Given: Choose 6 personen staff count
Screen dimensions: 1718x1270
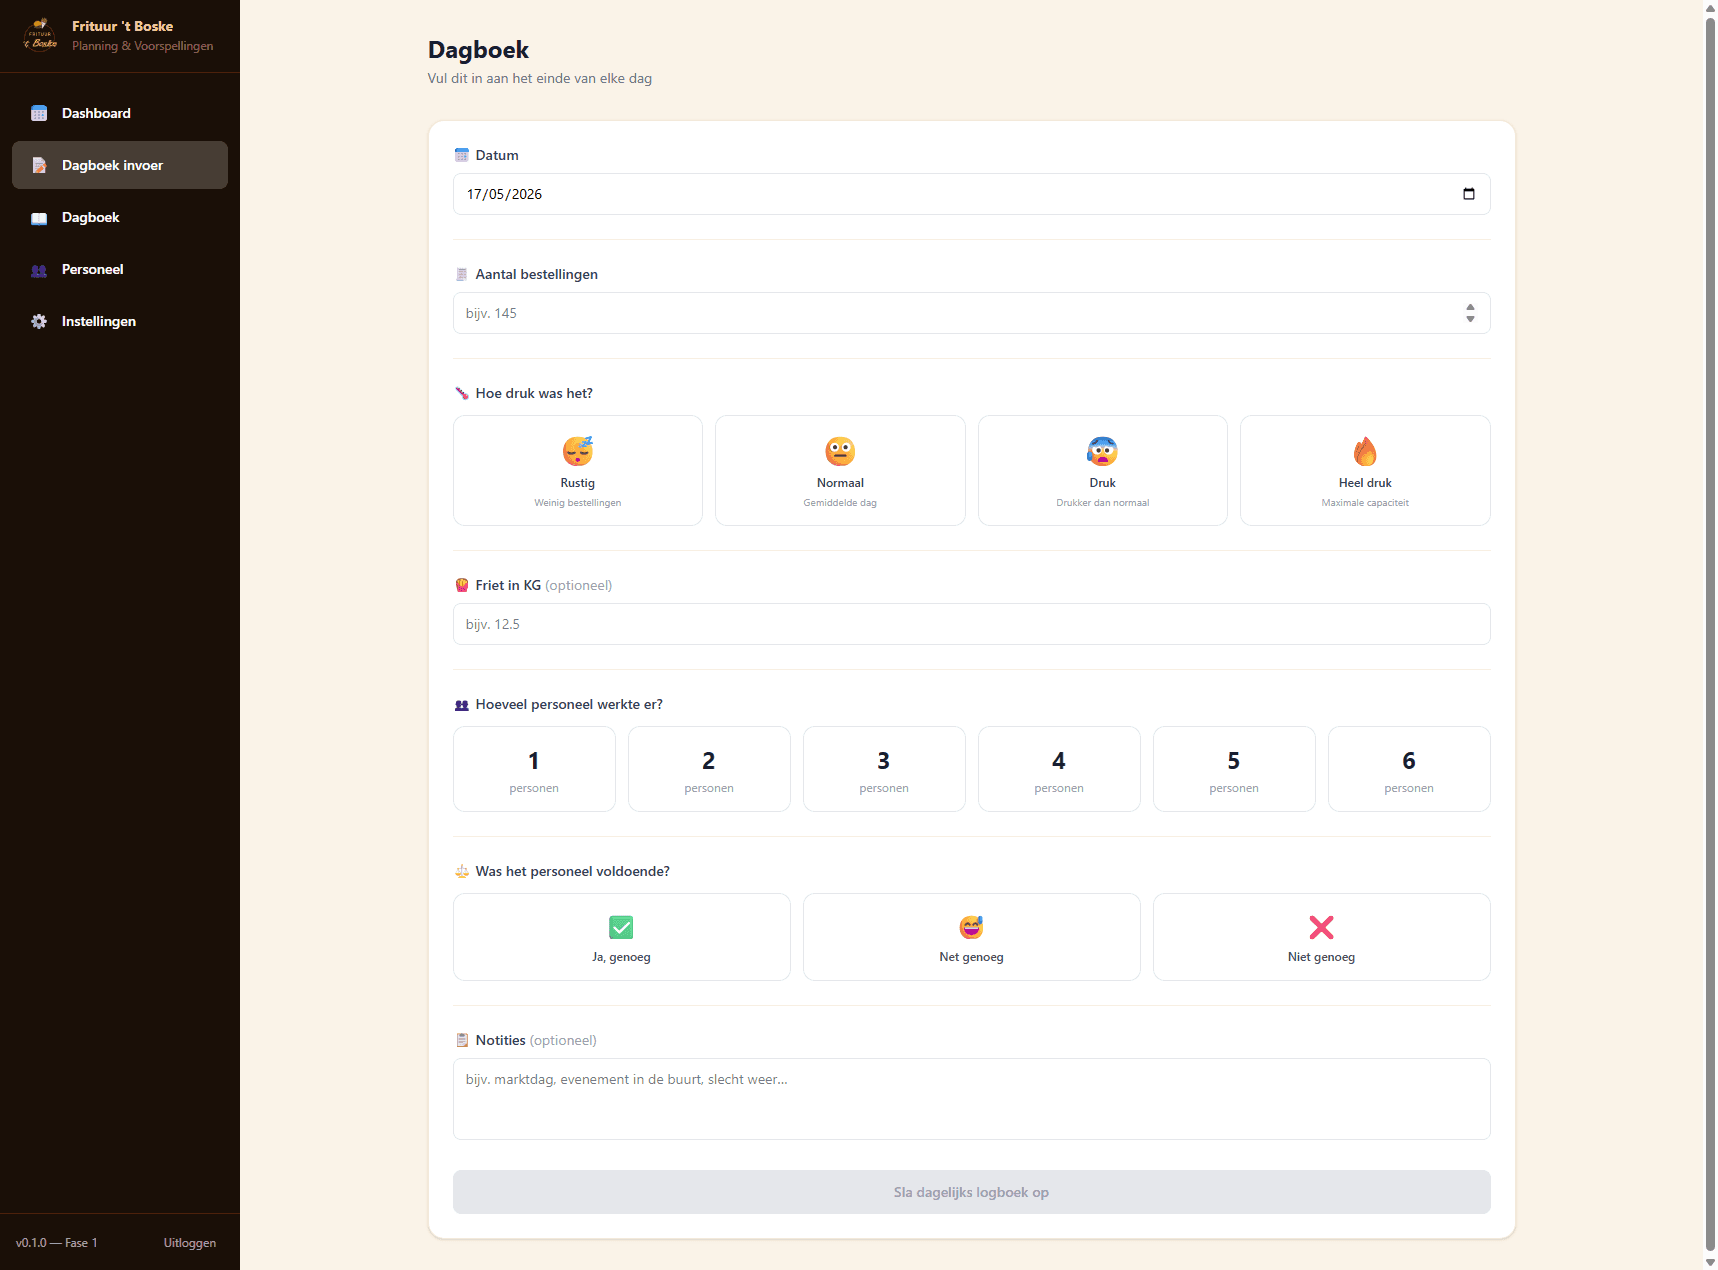Looking at the screenshot, I should 1409,769.
